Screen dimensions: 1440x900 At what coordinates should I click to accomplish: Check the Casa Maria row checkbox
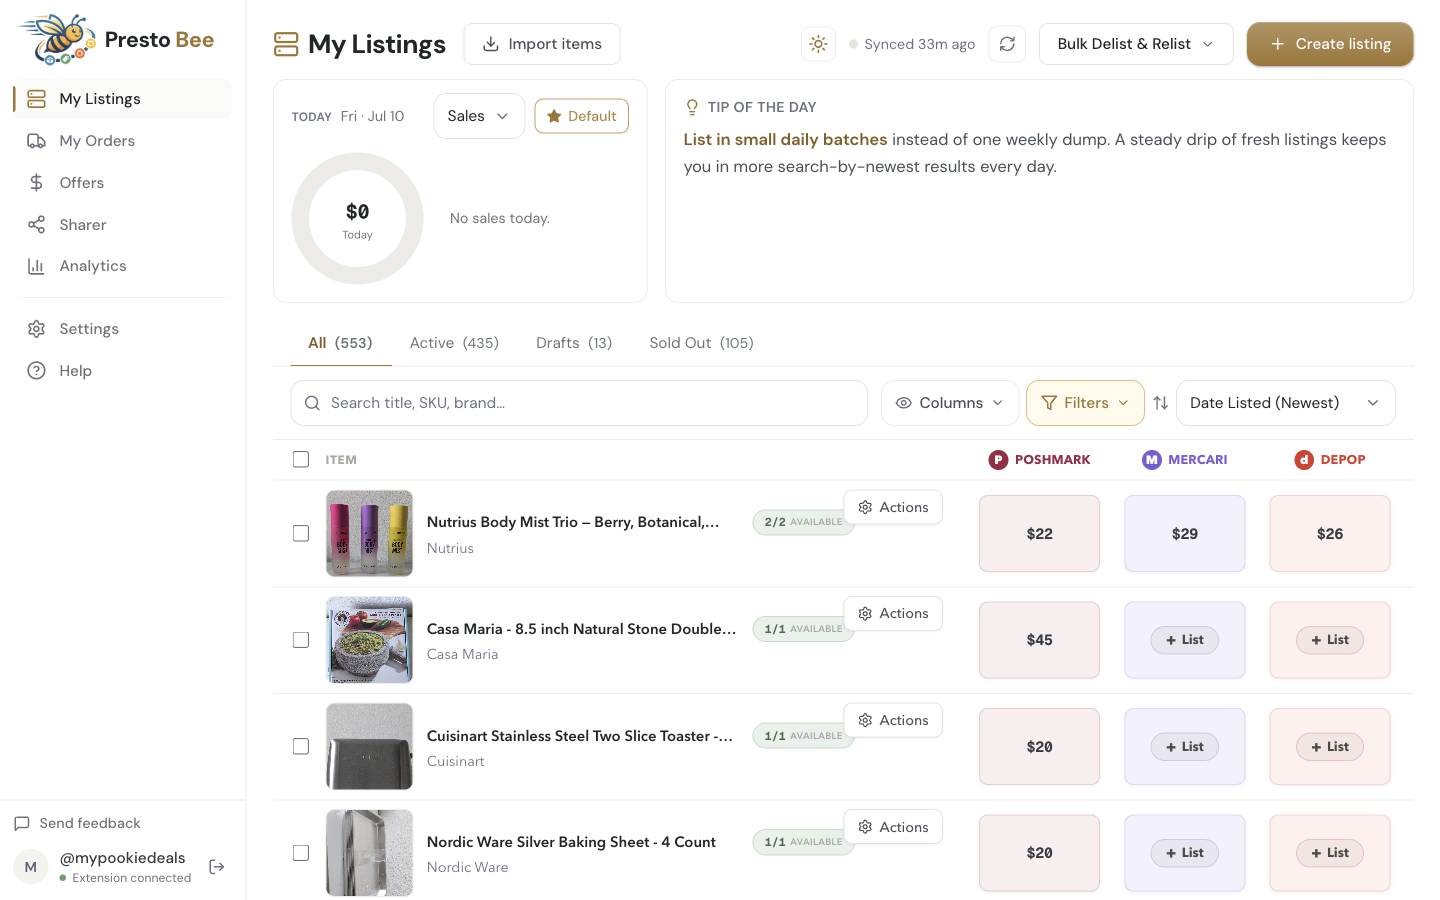coord(301,640)
